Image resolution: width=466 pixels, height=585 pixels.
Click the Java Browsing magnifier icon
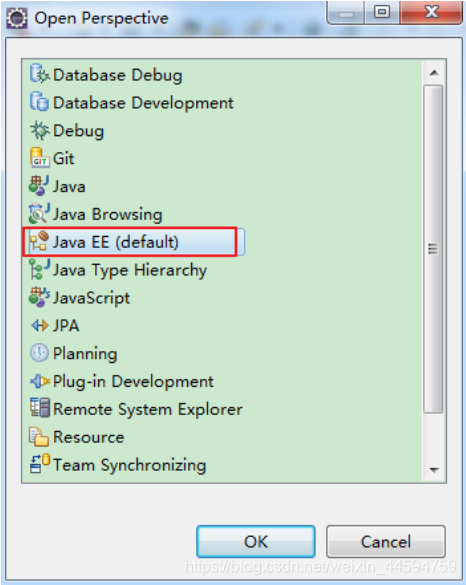click(39, 213)
